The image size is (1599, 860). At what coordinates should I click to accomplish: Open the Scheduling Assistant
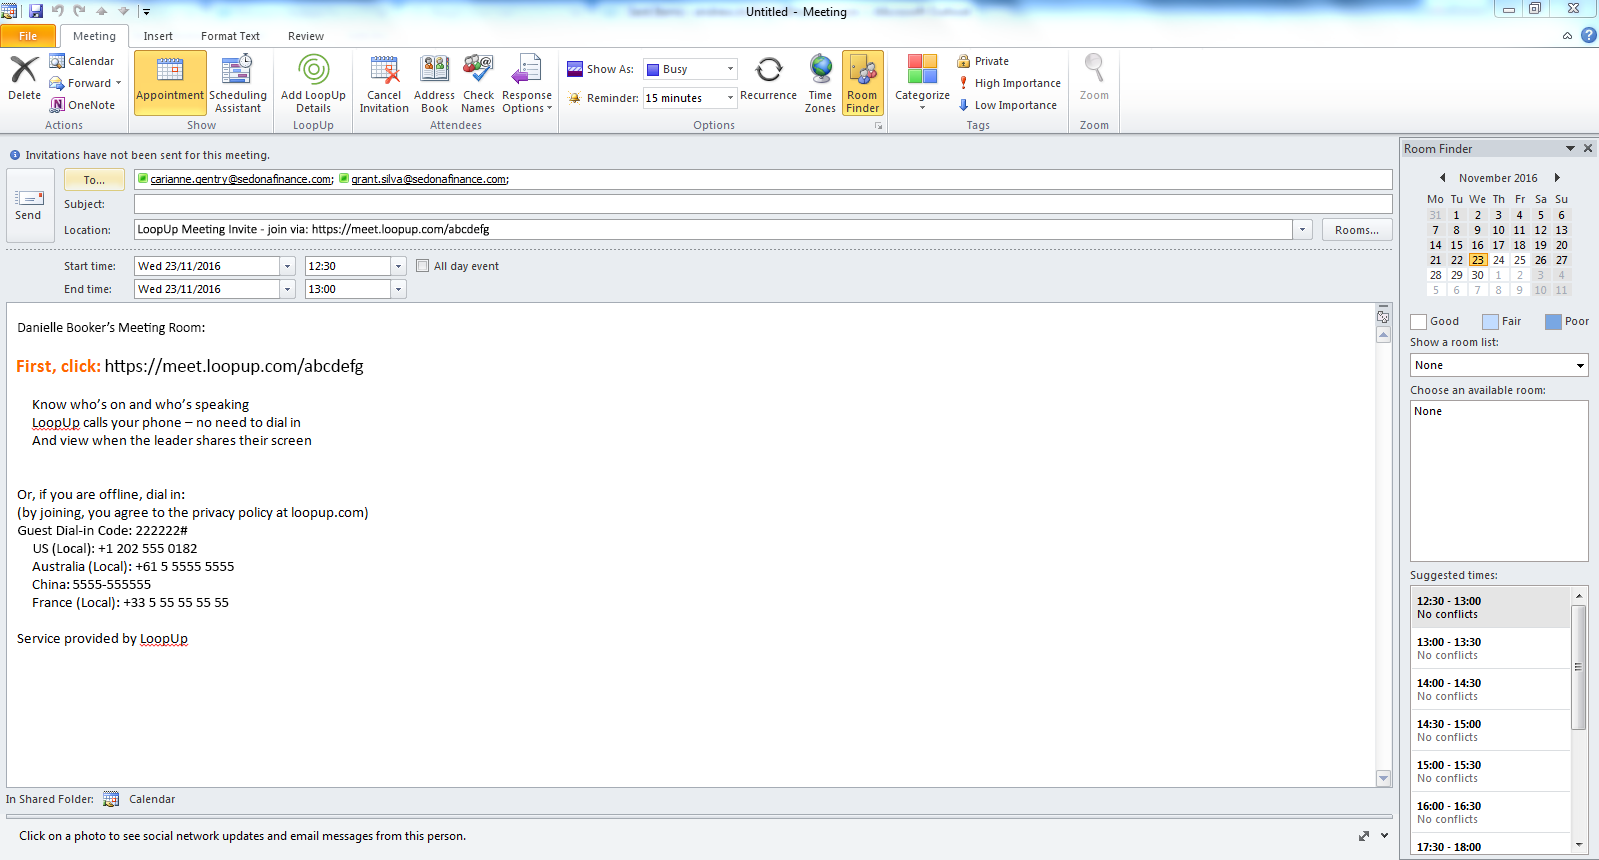pos(238,83)
